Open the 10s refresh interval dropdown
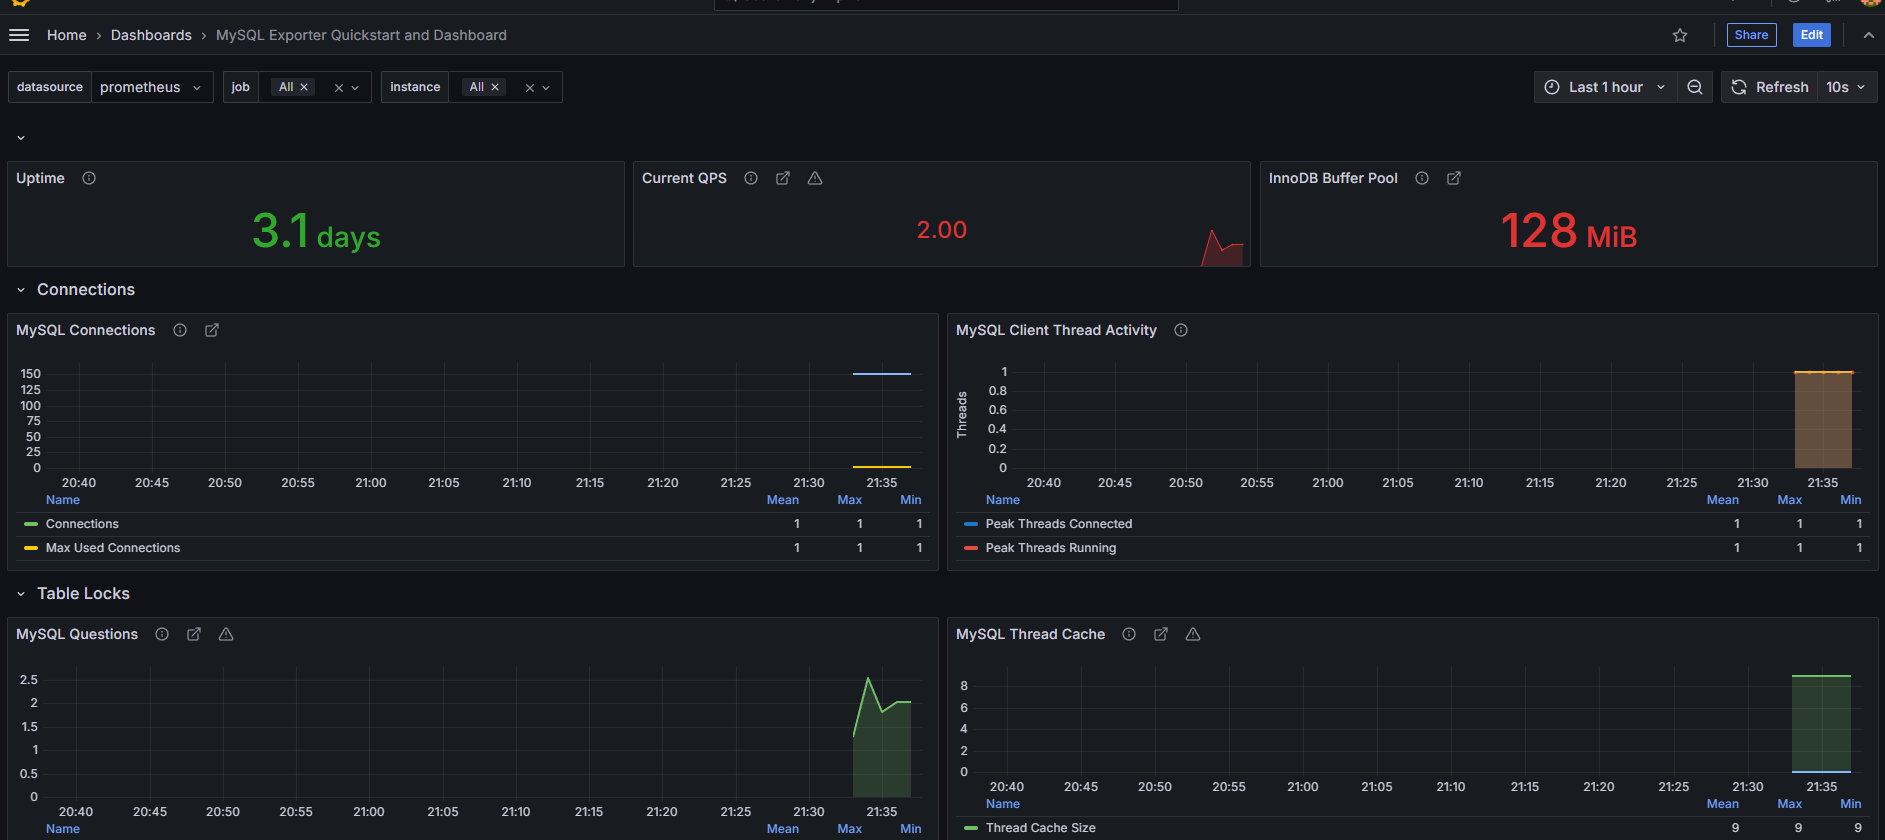This screenshot has width=1885, height=840. pyautogui.click(x=1846, y=87)
